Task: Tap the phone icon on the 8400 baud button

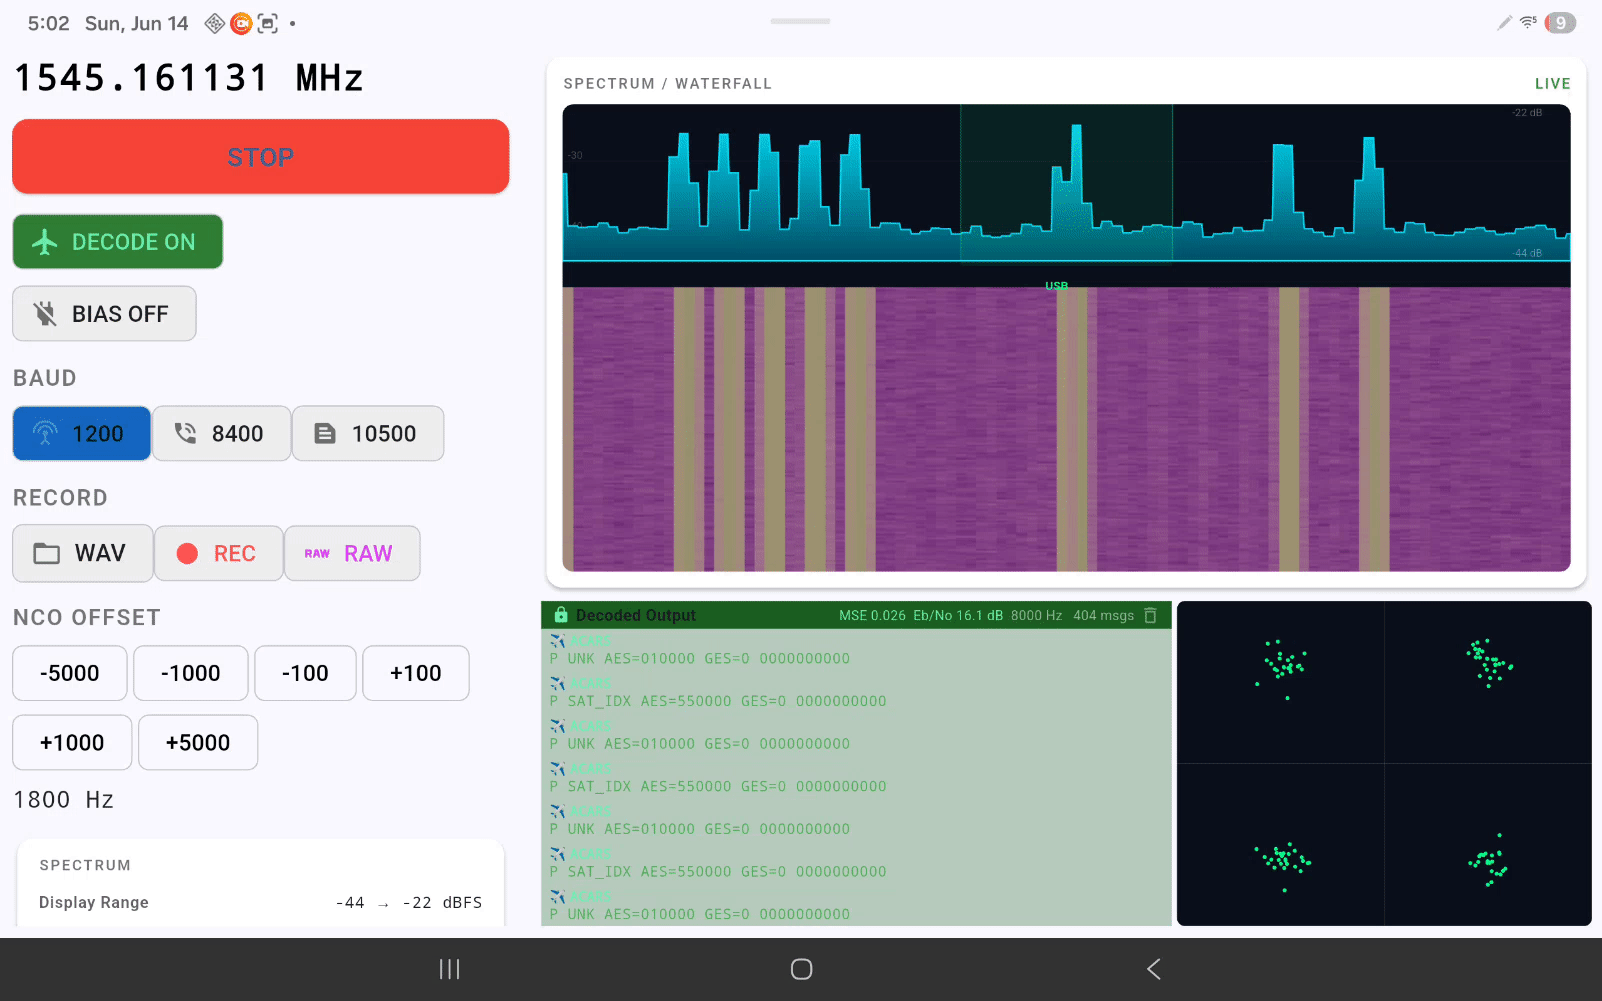Action: 185,433
